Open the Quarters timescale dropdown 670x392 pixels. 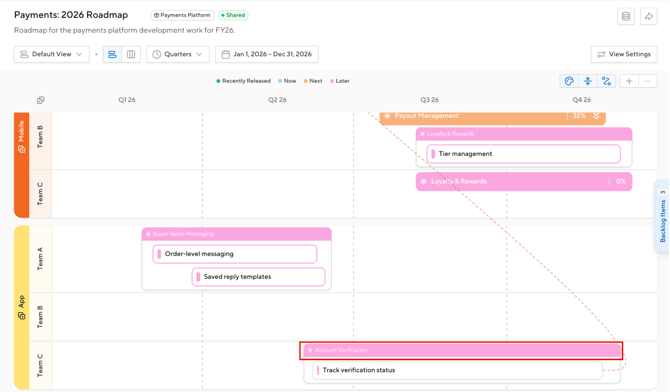pyautogui.click(x=178, y=54)
